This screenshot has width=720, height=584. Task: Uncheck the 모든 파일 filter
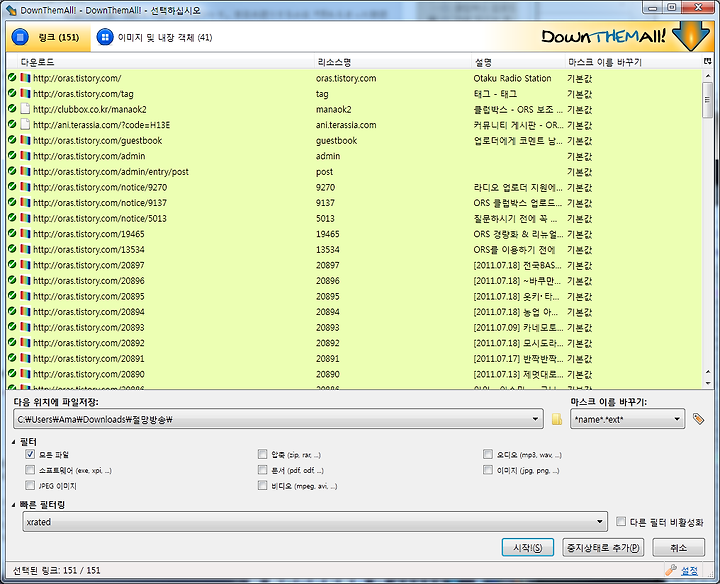(x=30, y=454)
